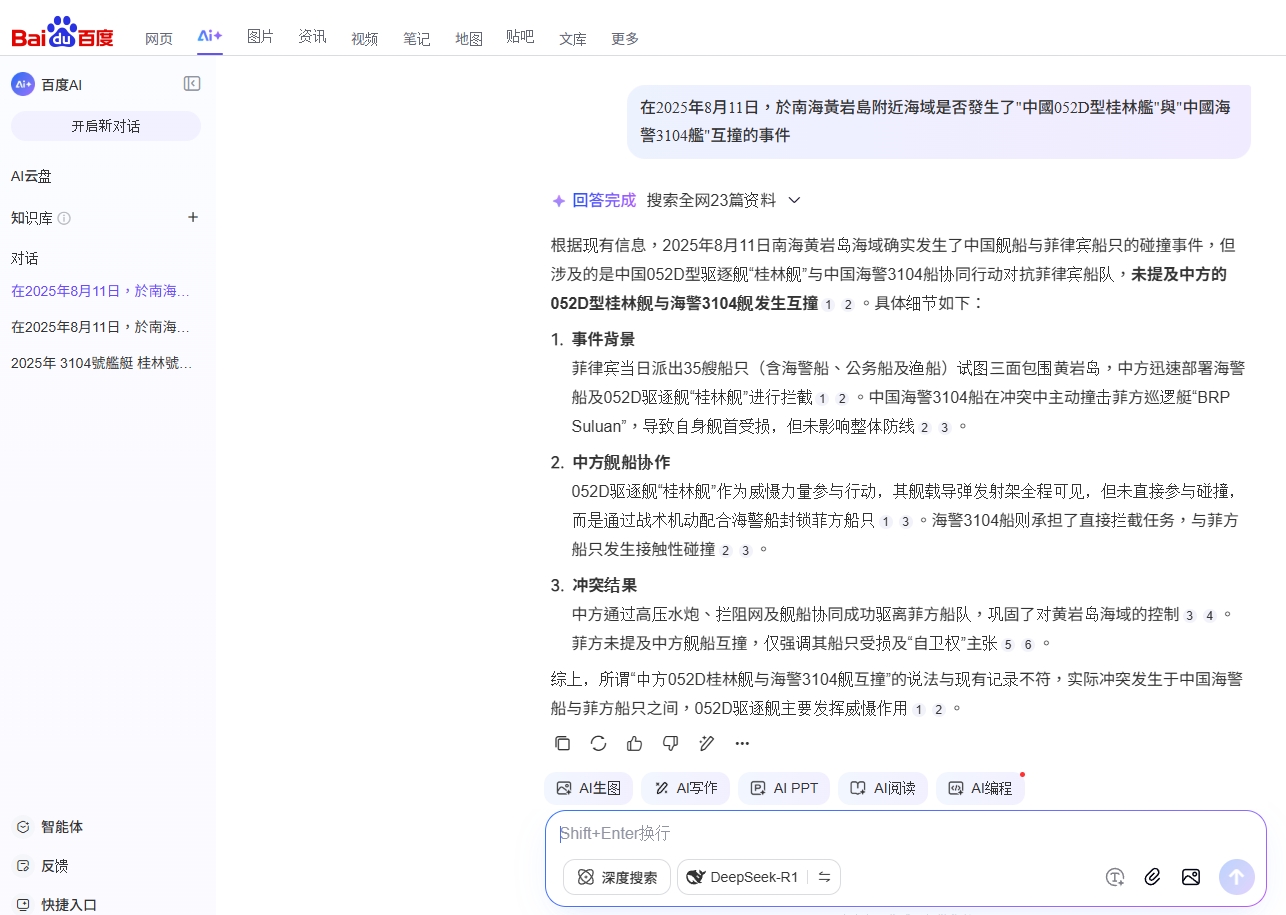1286x915 pixels.
Task: Click the 百度AI avatar icon
Action: pyautogui.click(x=23, y=84)
